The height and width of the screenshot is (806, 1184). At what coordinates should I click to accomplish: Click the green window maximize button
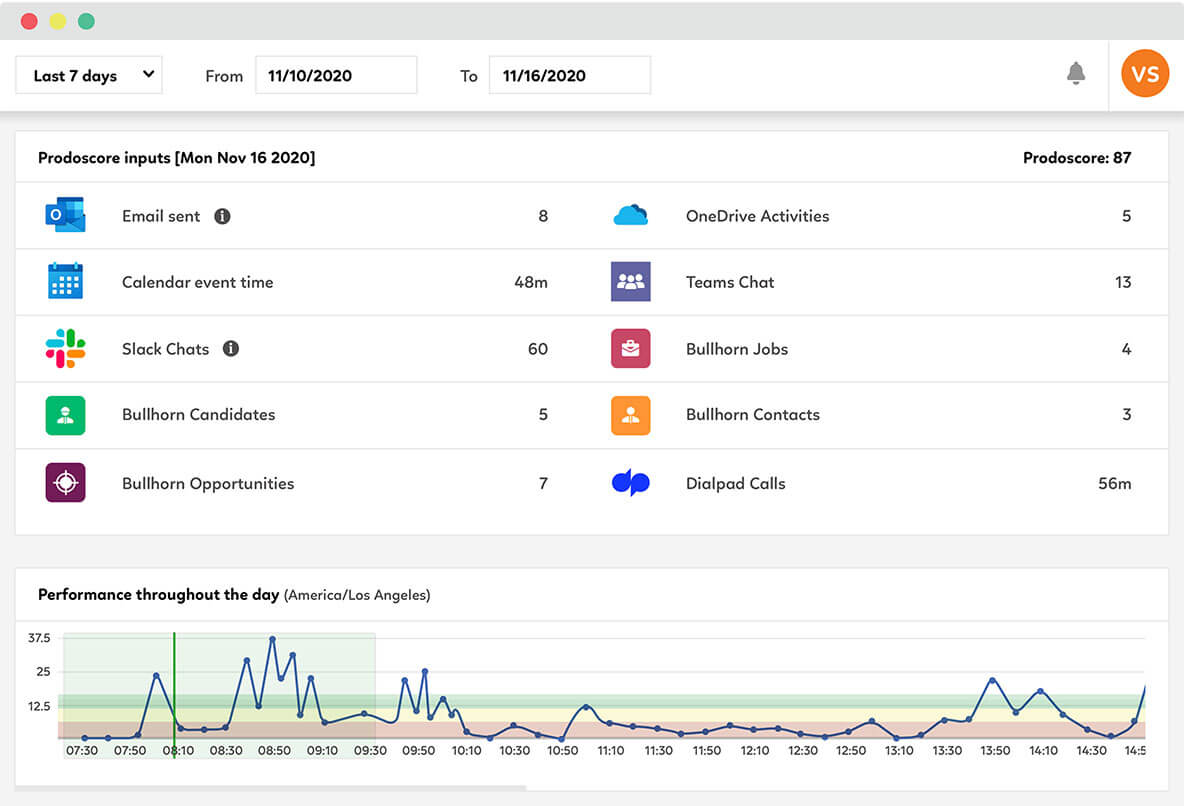[86, 21]
